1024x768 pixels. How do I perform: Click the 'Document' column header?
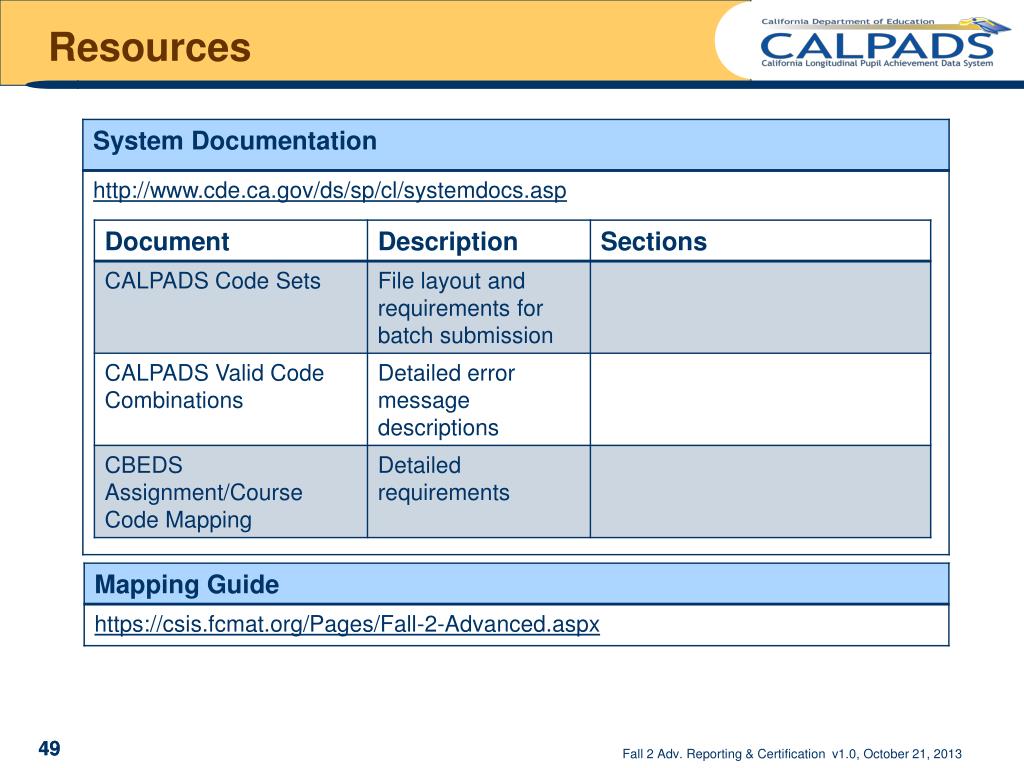click(x=231, y=241)
